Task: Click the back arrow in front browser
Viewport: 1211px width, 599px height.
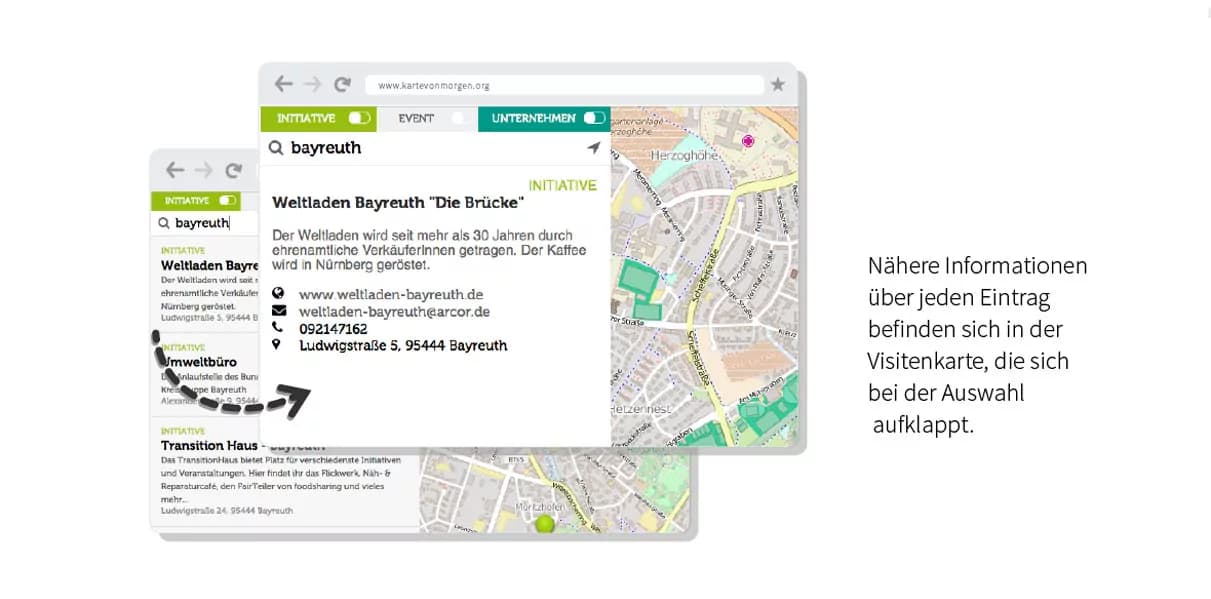Action: pos(284,85)
